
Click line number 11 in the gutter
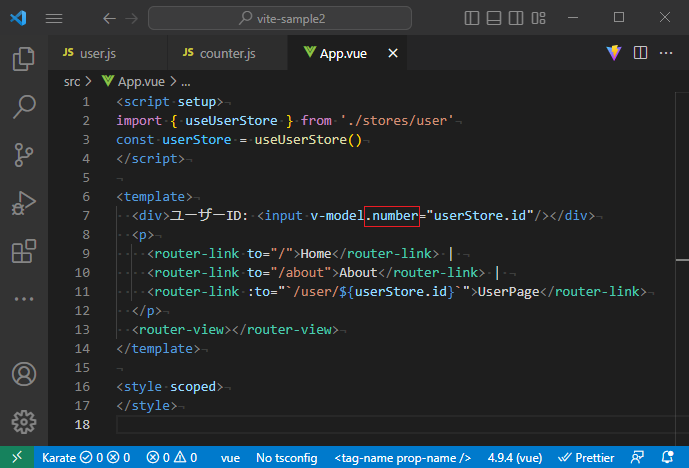pos(82,292)
